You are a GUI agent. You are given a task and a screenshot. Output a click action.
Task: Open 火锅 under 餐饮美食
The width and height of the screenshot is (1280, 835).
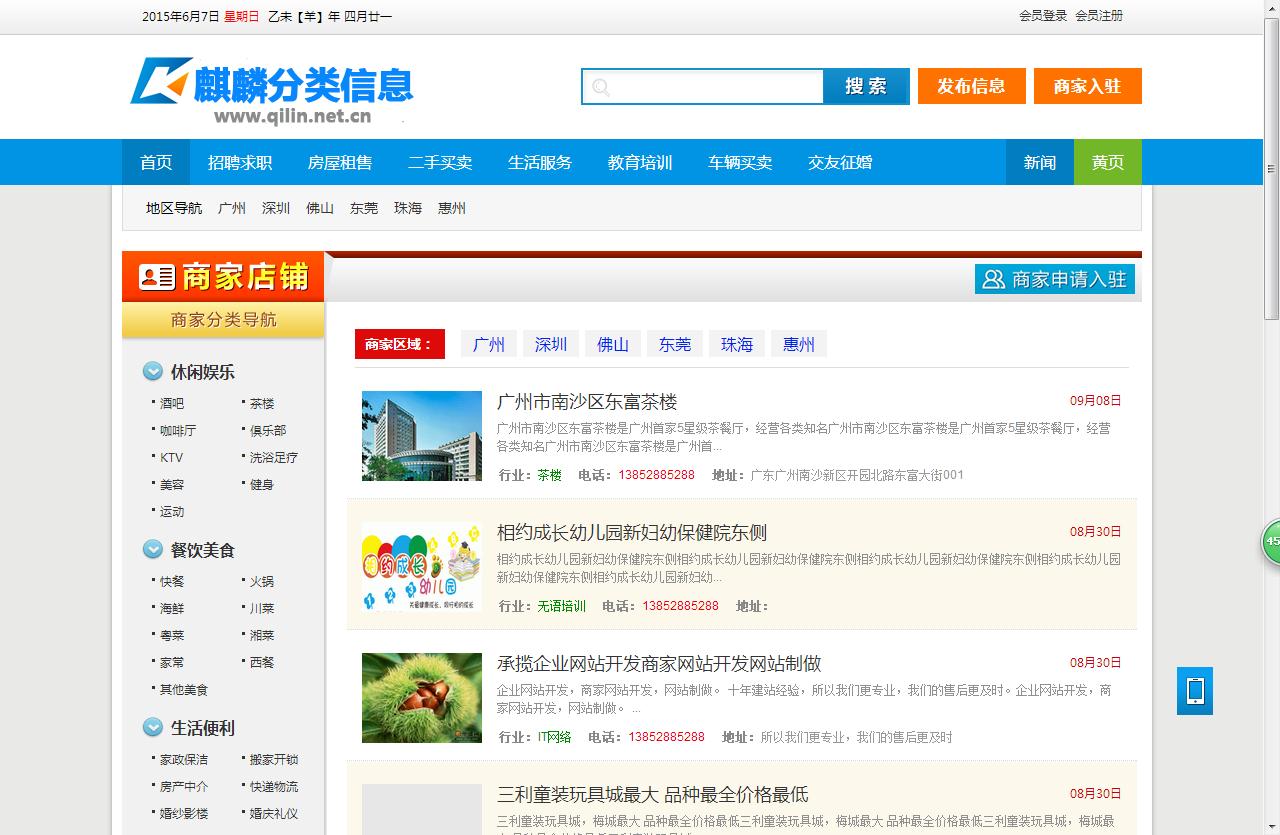tap(262, 582)
